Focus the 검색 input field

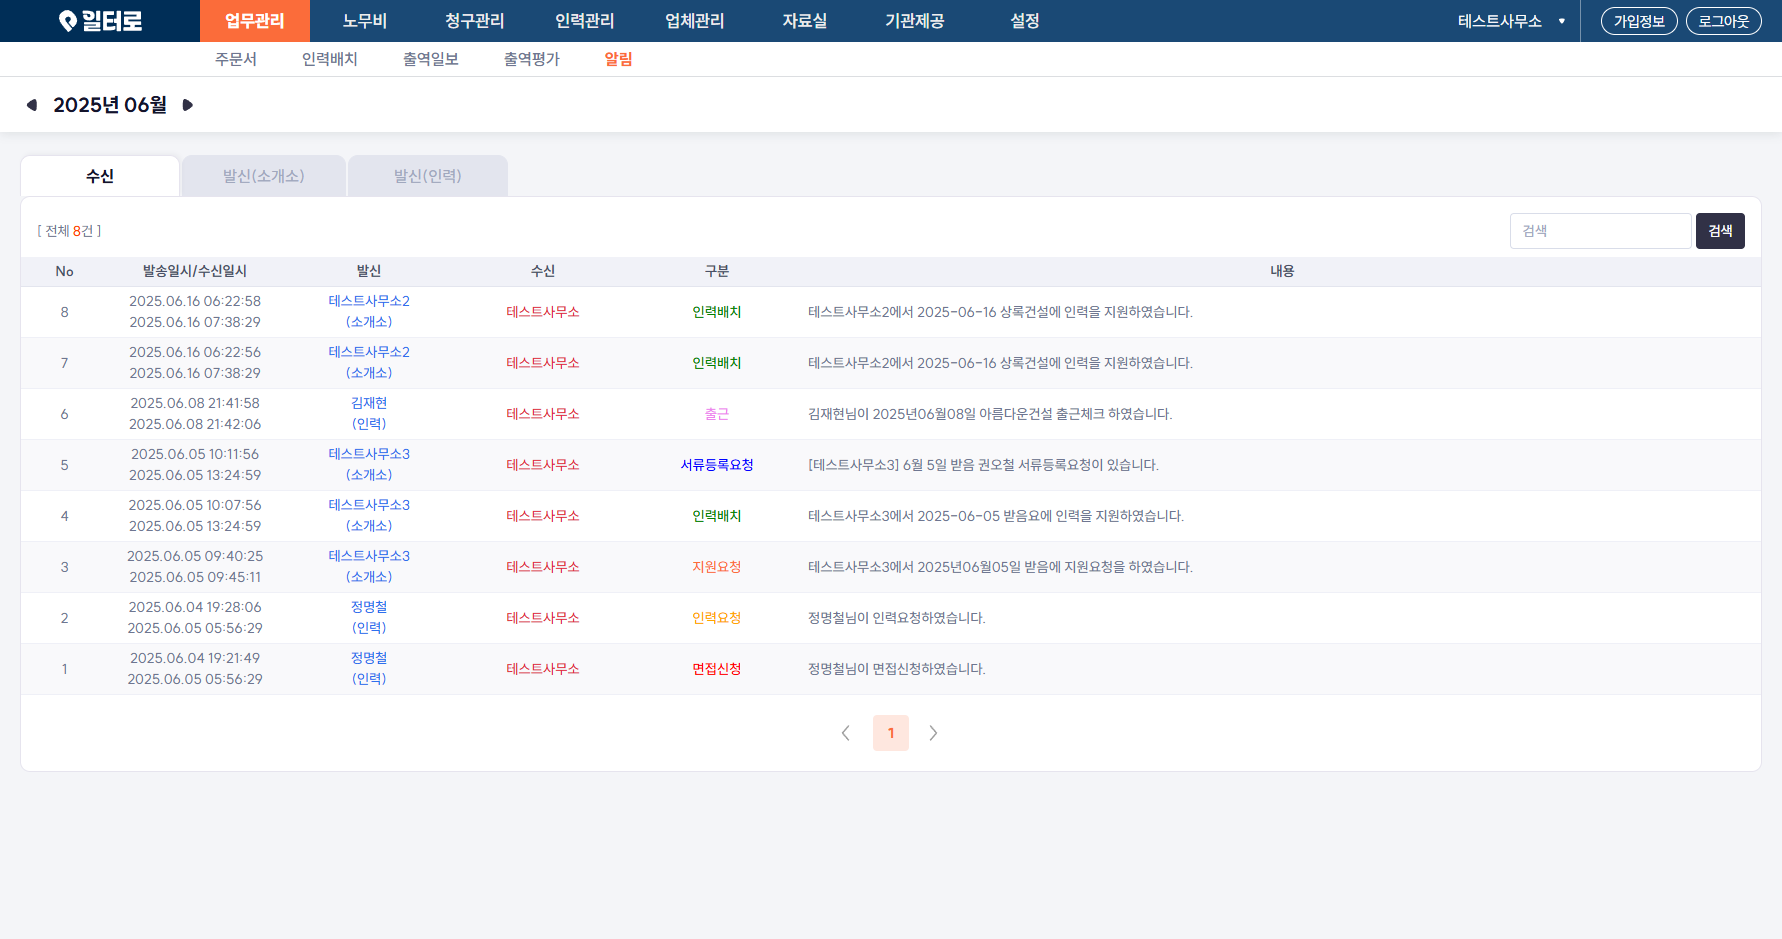(x=1600, y=231)
